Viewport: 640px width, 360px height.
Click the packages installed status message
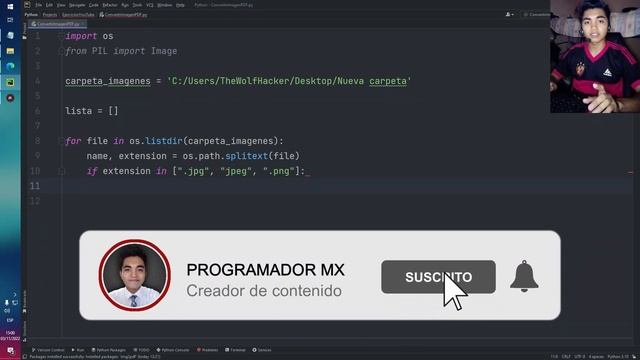(x=95, y=357)
